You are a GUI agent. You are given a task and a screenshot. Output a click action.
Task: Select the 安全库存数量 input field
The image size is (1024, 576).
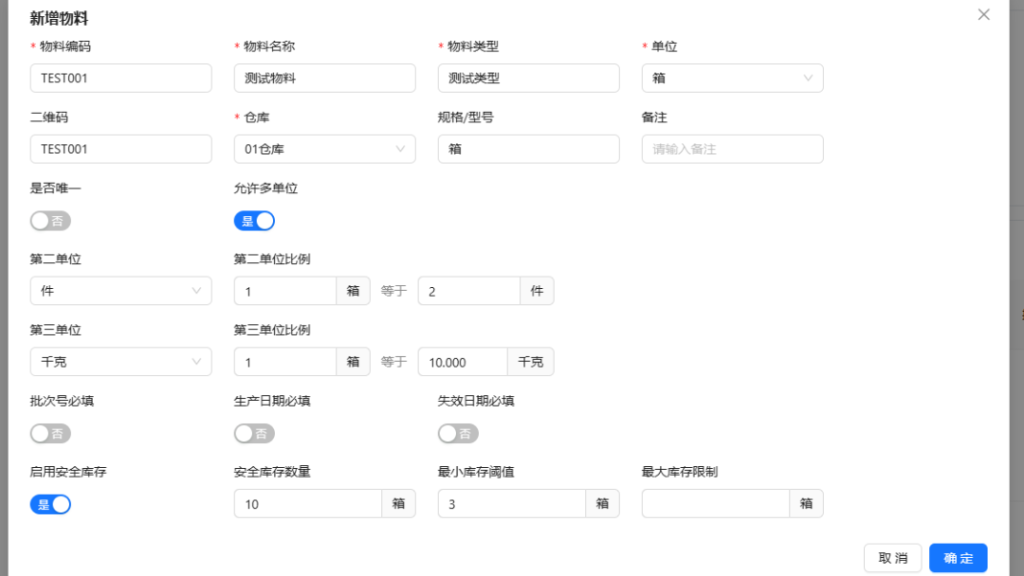[307, 504]
